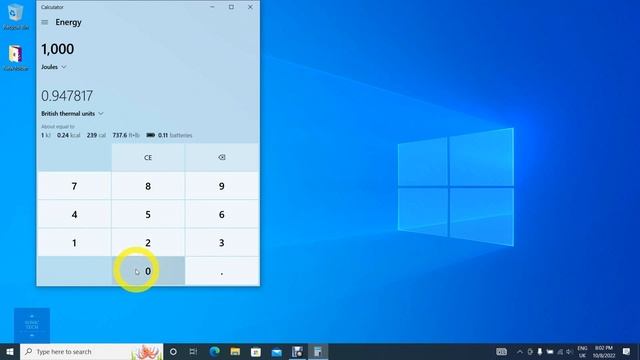Minimize the Calculator window

pyautogui.click(x=212, y=7)
